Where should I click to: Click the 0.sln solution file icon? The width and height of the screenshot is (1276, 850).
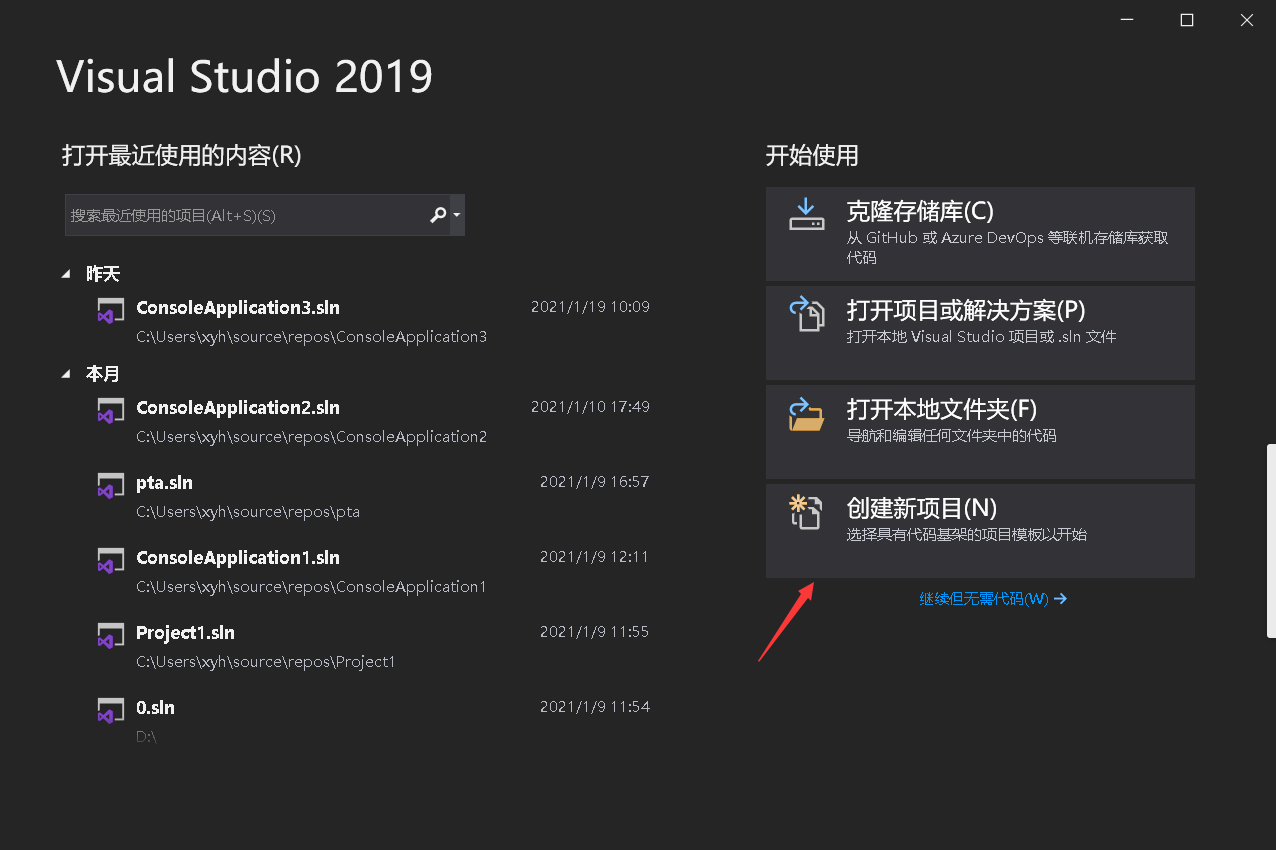110,710
